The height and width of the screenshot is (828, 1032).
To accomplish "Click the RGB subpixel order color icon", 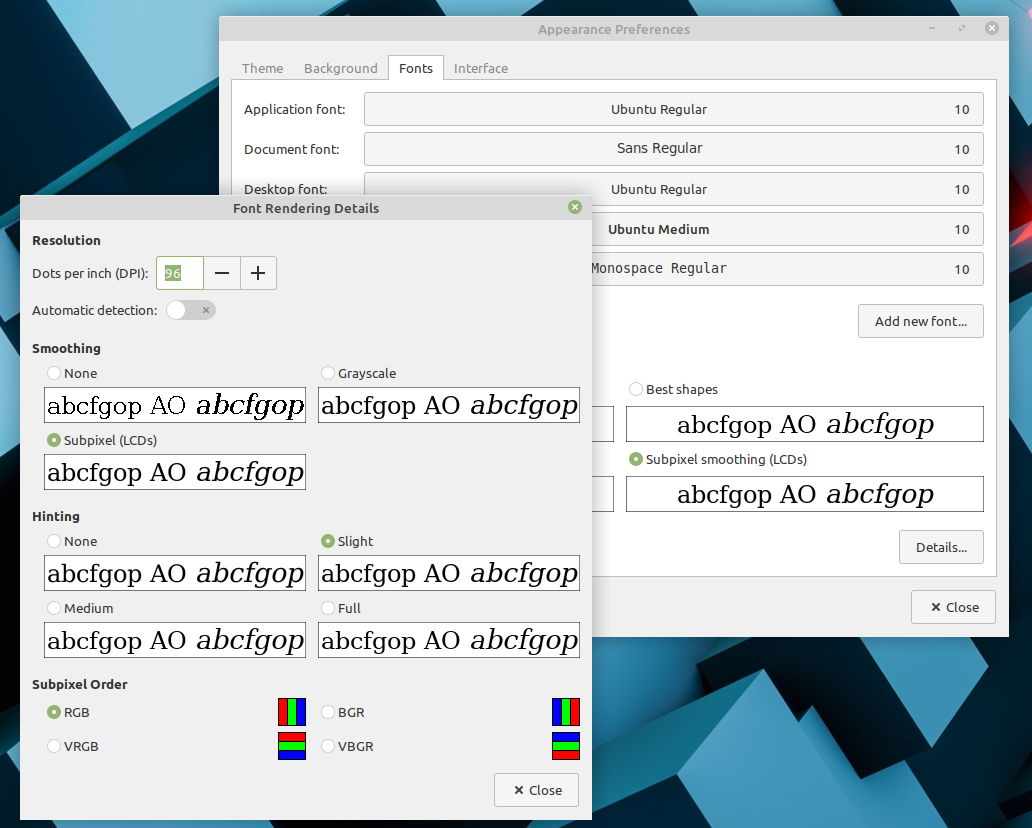I will [292, 712].
